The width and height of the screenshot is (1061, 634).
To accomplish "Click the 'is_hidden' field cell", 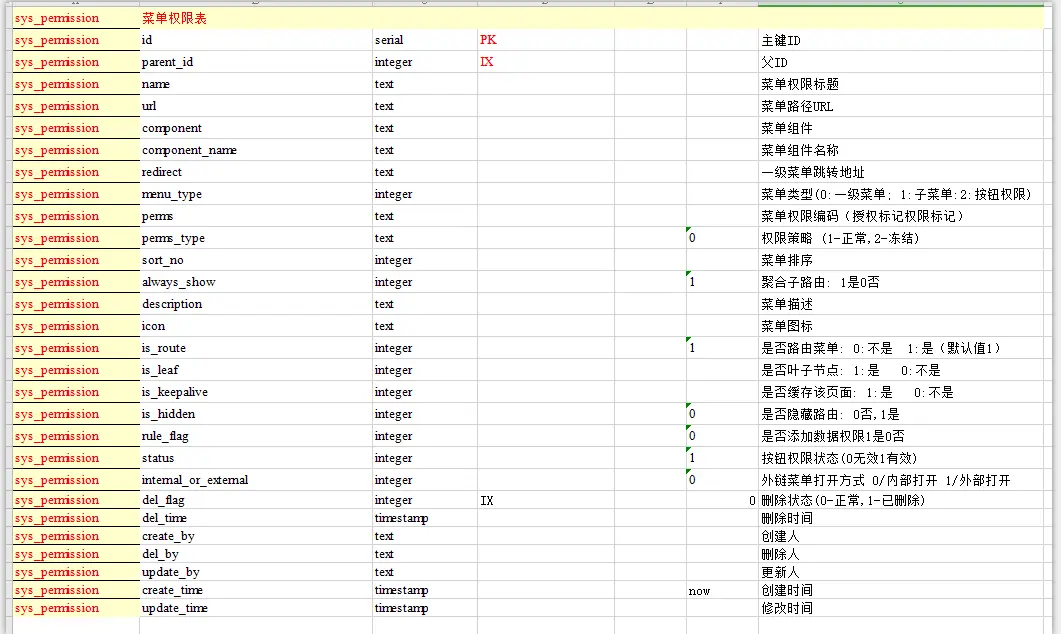I will [x=256, y=414].
